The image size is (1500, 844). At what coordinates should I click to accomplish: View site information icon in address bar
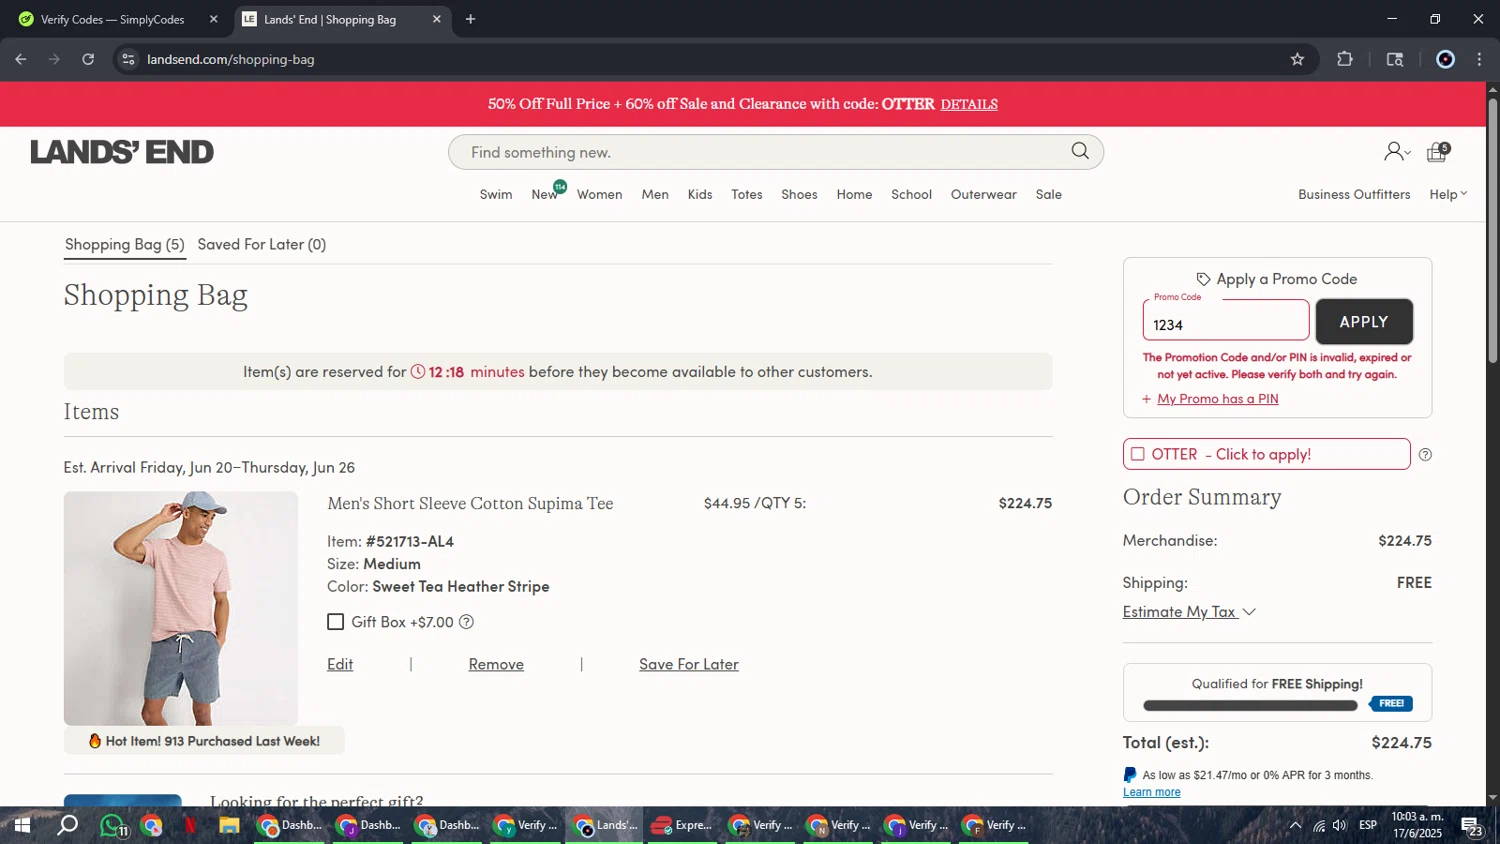tap(128, 59)
